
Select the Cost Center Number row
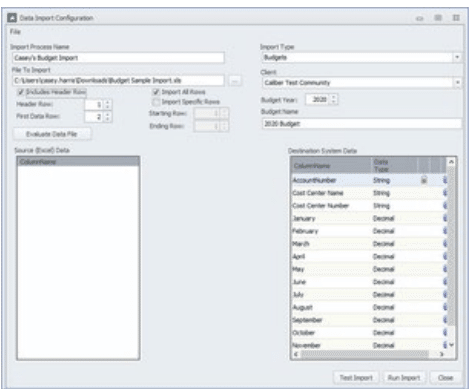[x=369, y=205]
